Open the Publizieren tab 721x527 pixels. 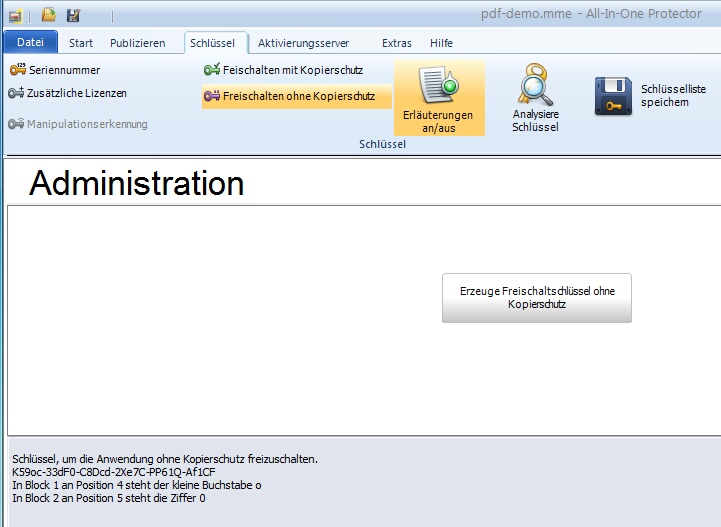138,43
